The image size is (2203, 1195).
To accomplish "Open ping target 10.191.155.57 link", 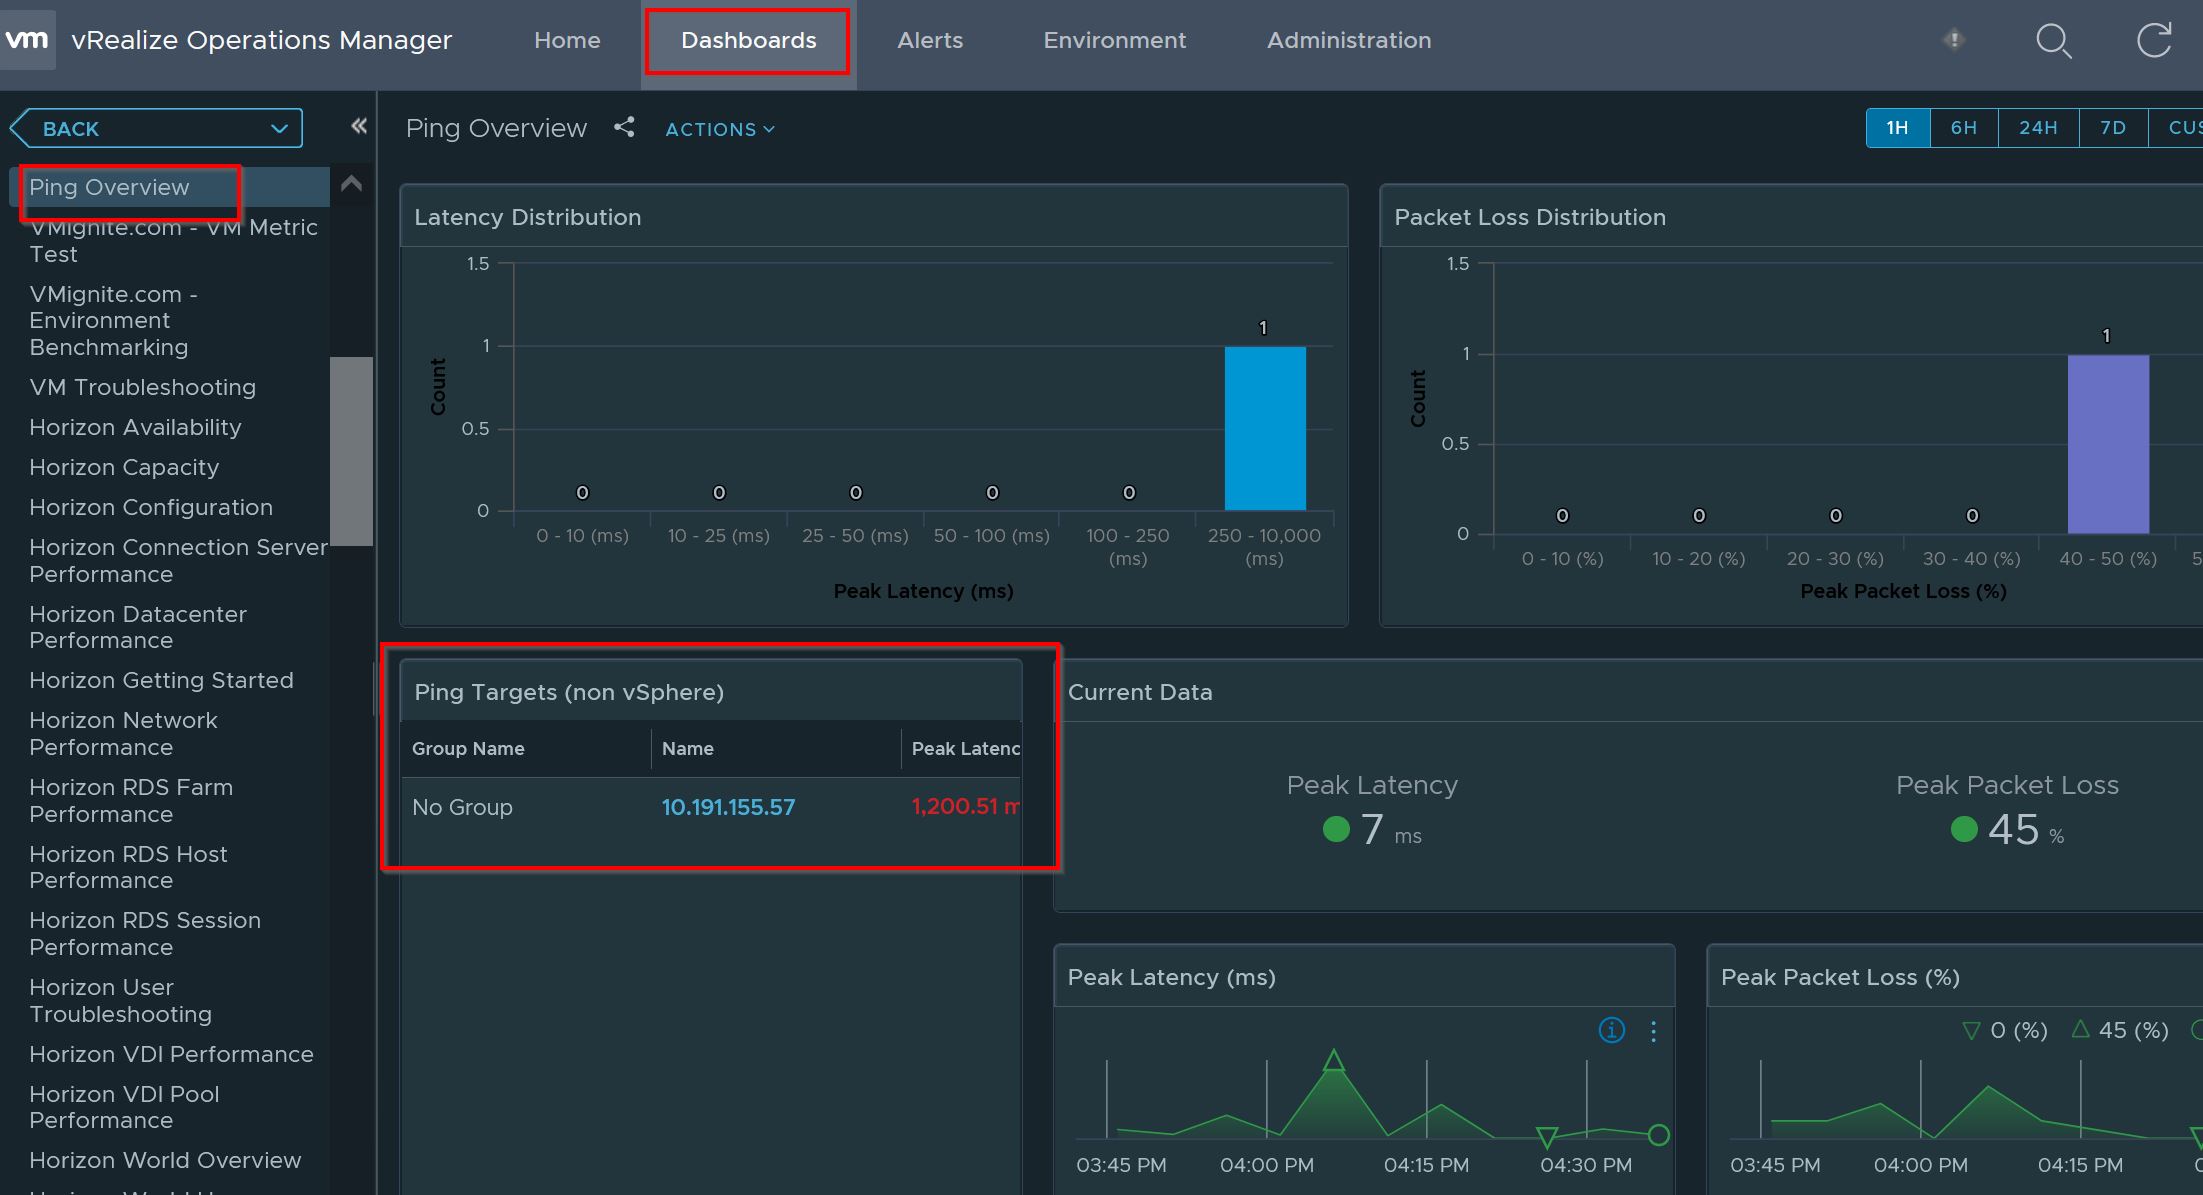I will click(728, 807).
